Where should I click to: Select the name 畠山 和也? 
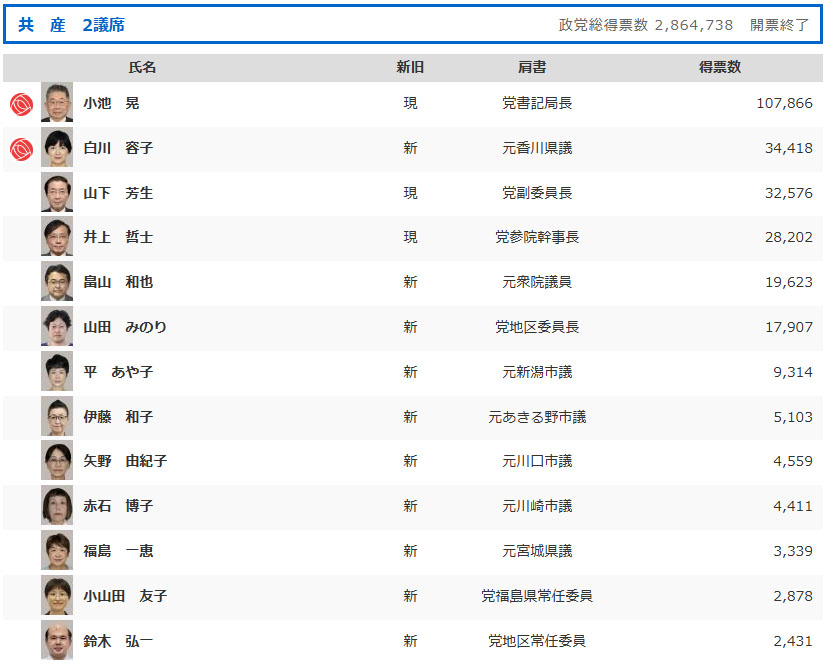pyautogui.click(x=118, y=282)
